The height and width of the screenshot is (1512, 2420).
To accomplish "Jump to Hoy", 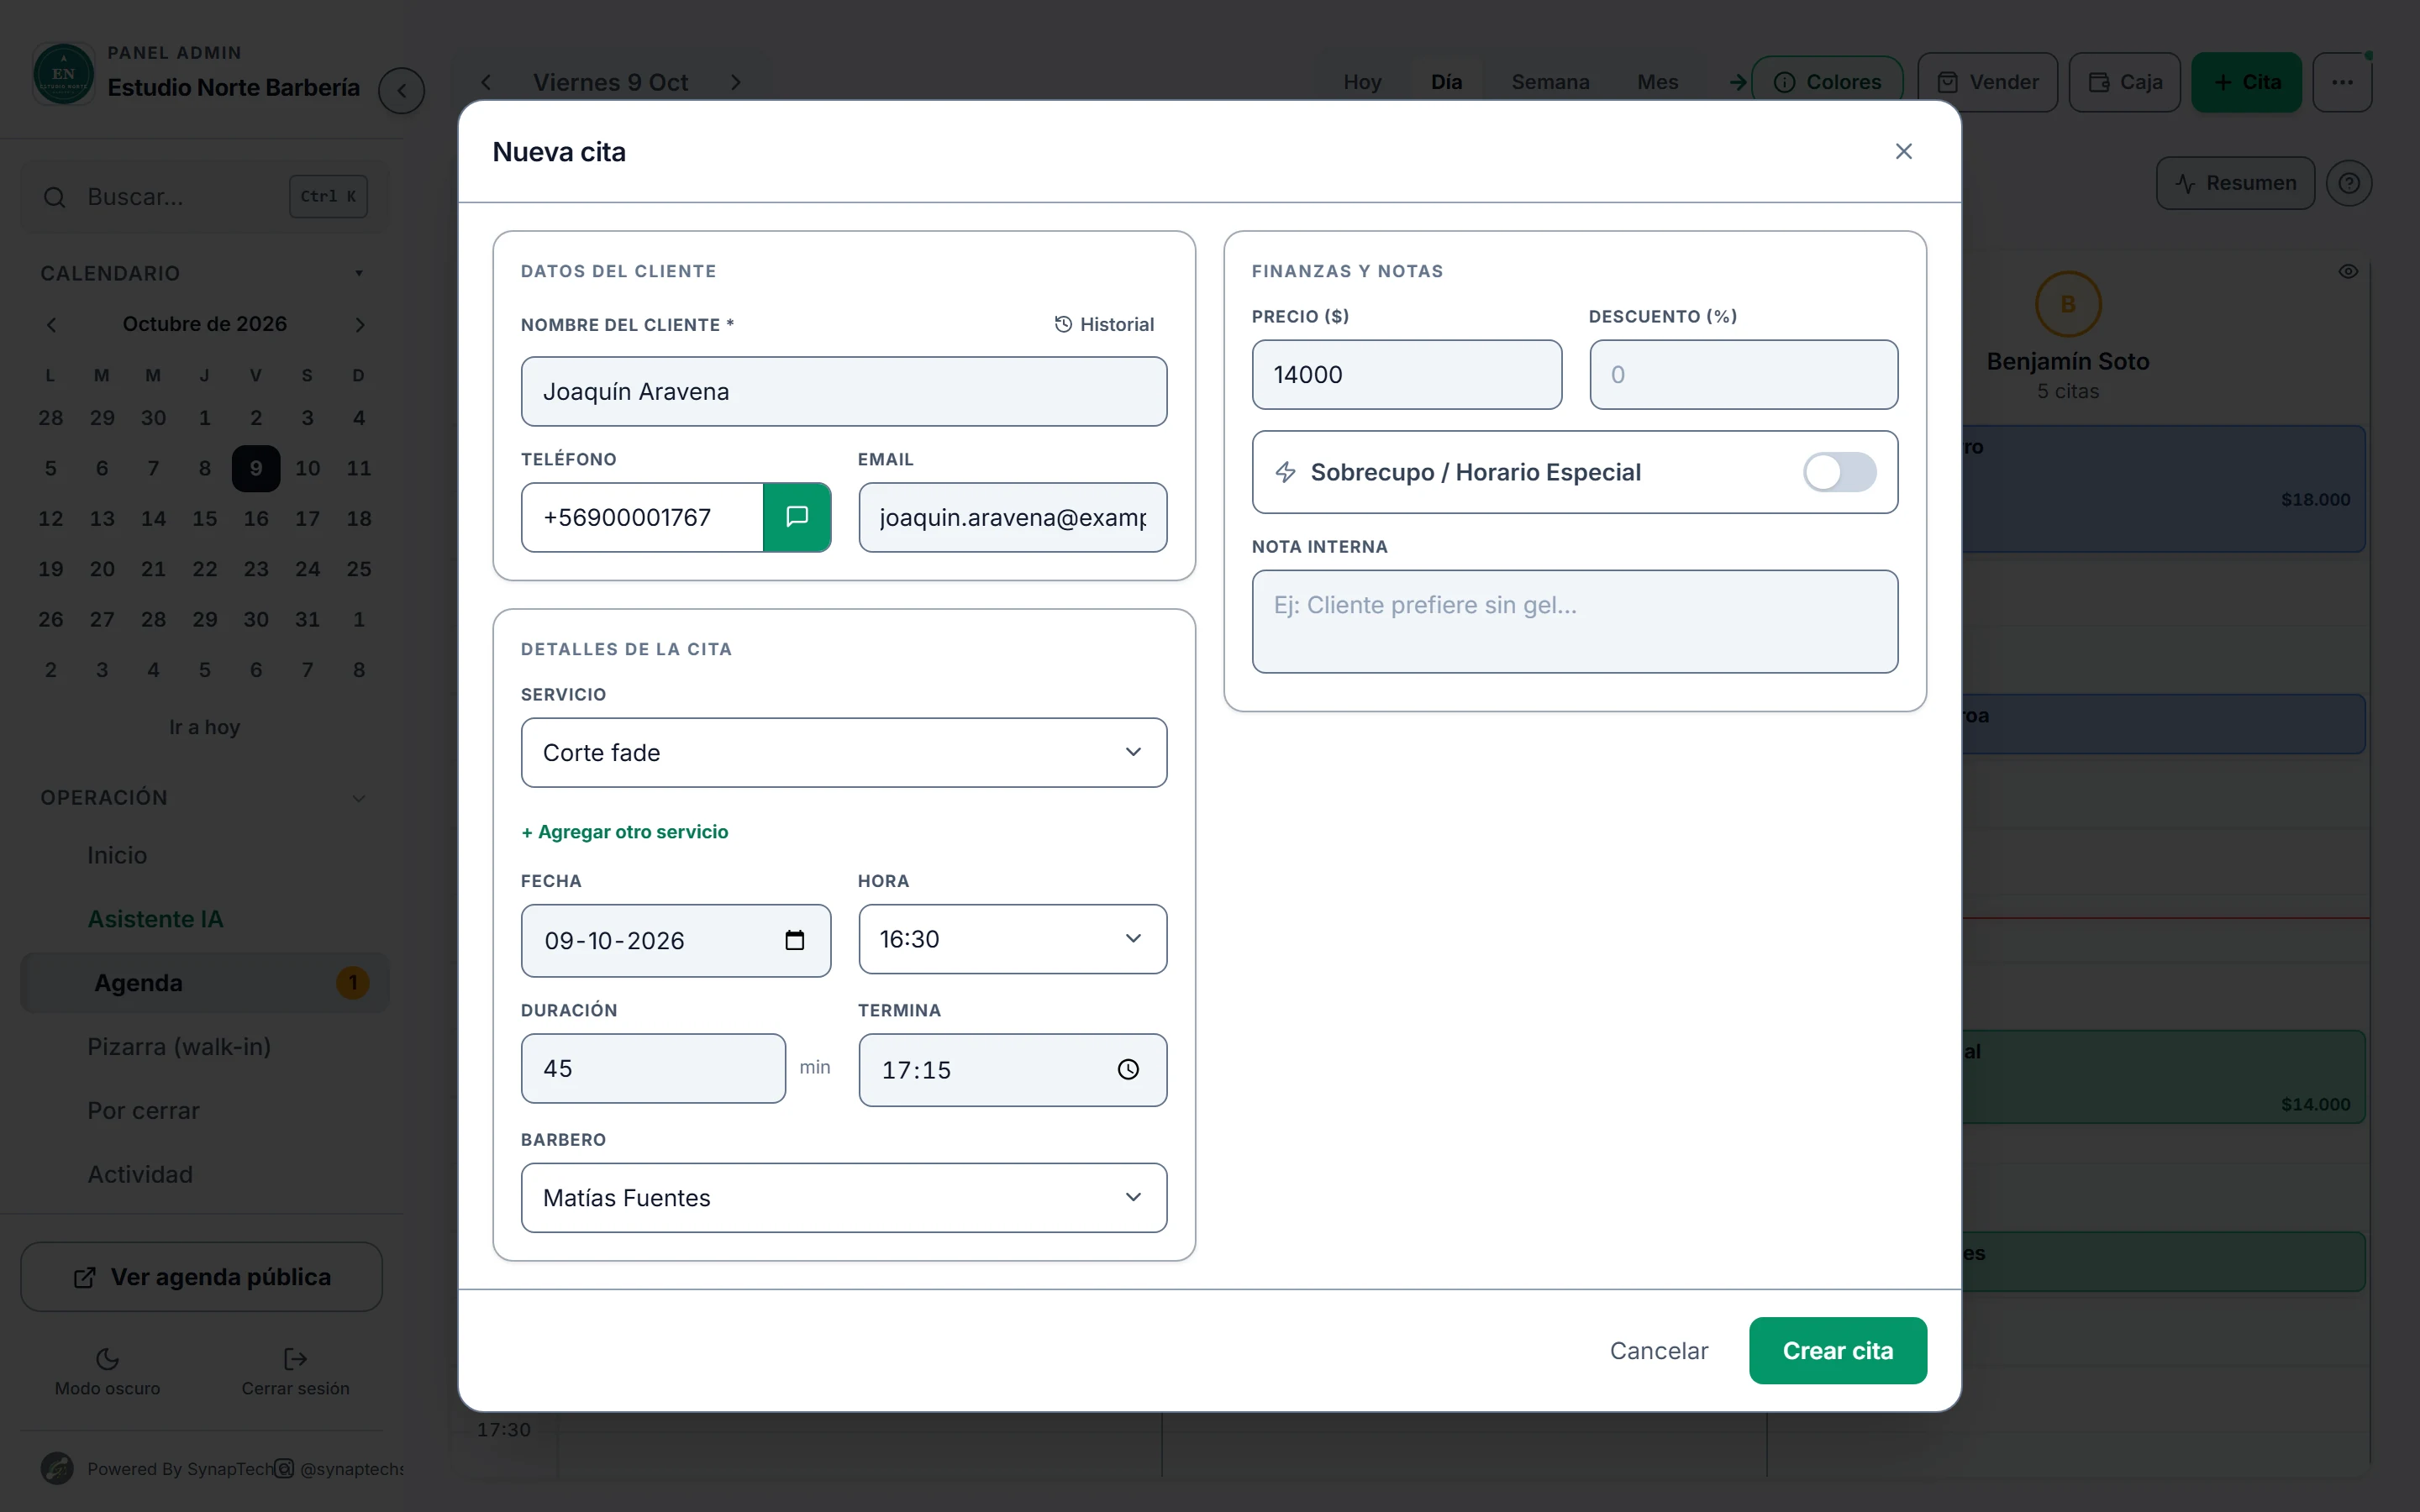I will (1362, 82).
